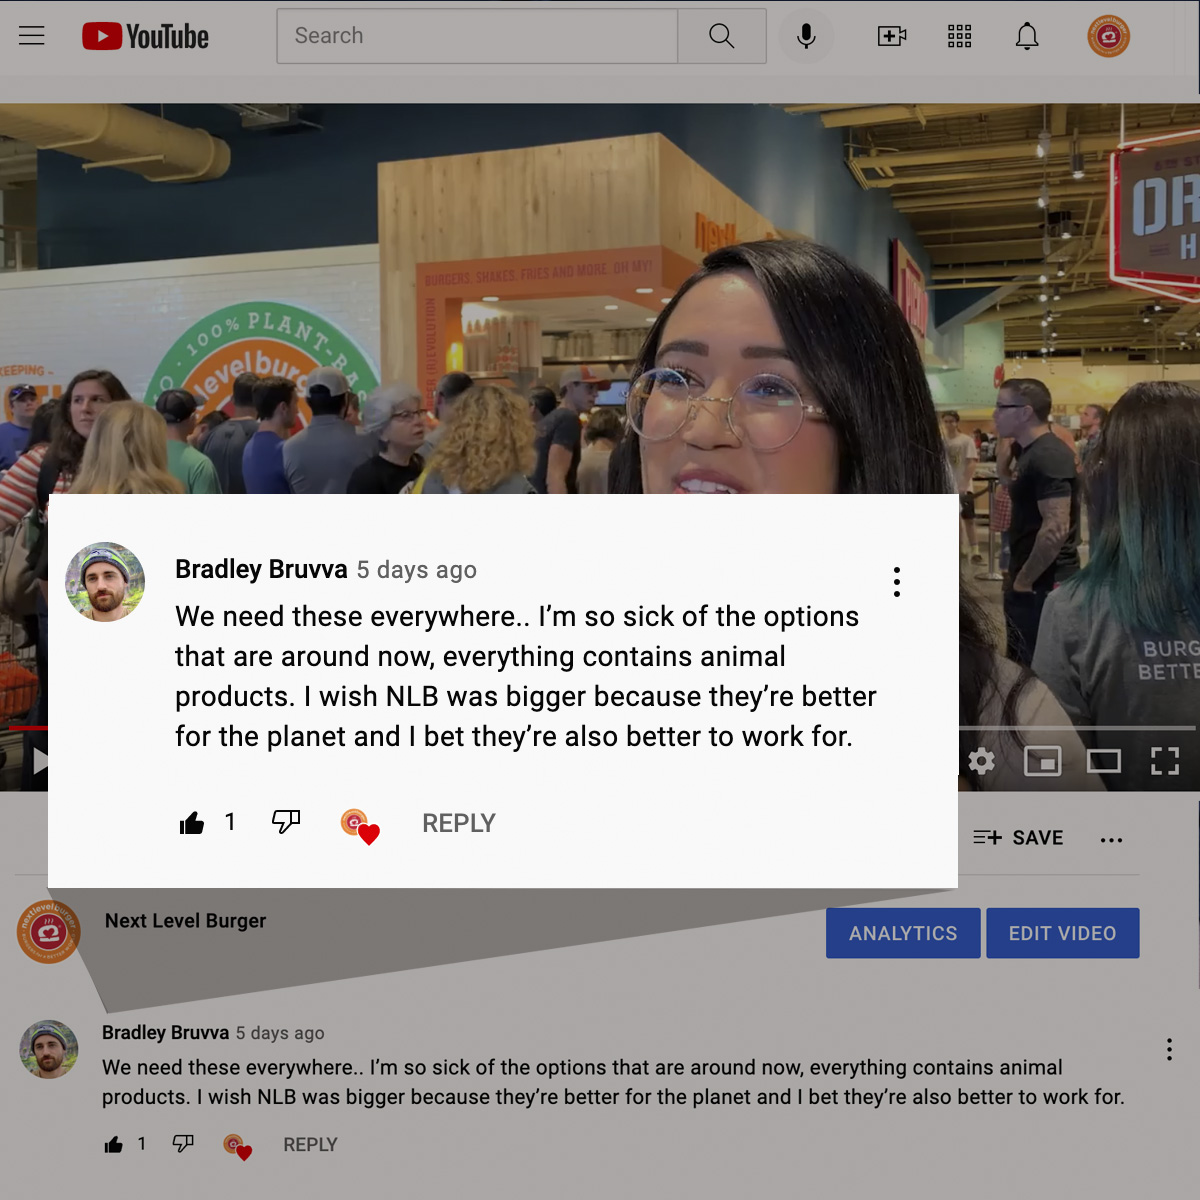
Task: Toggle creator heart on enlarged comment
Action: tap(360, 826)
